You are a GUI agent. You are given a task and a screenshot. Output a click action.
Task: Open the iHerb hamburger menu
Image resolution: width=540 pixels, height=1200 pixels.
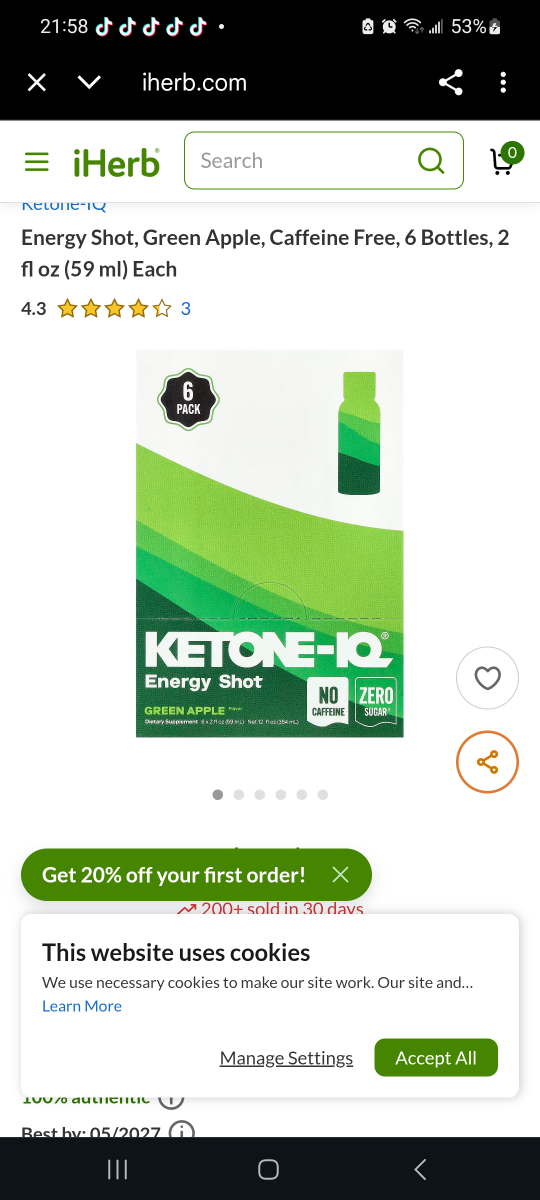[x=37, y=161]
